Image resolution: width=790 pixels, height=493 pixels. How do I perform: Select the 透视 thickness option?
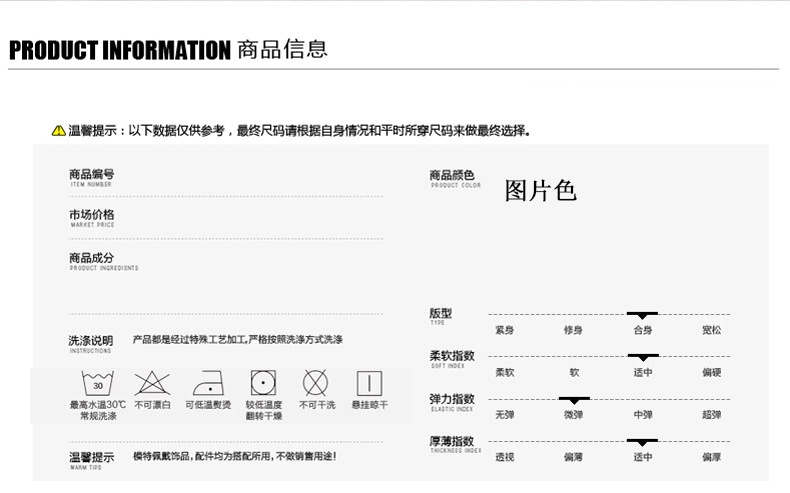[505, 457]
